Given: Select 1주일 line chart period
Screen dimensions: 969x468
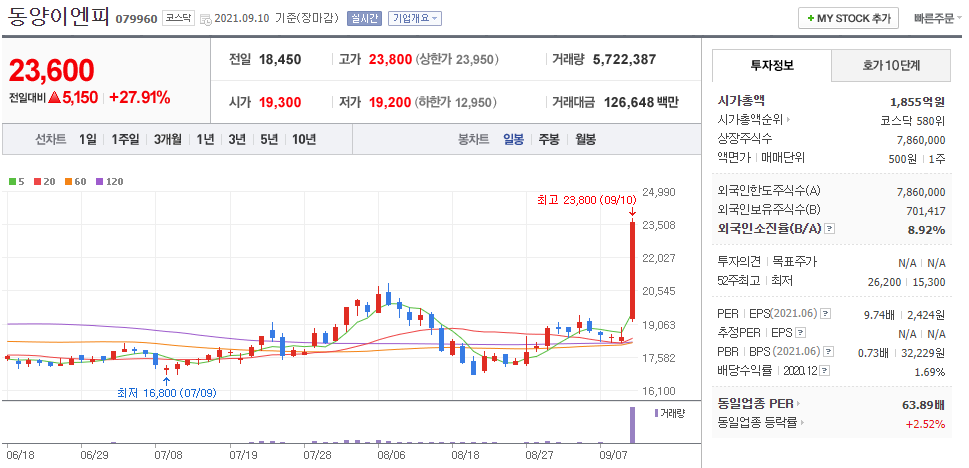Looking at the screenshot, I should 125,139.
